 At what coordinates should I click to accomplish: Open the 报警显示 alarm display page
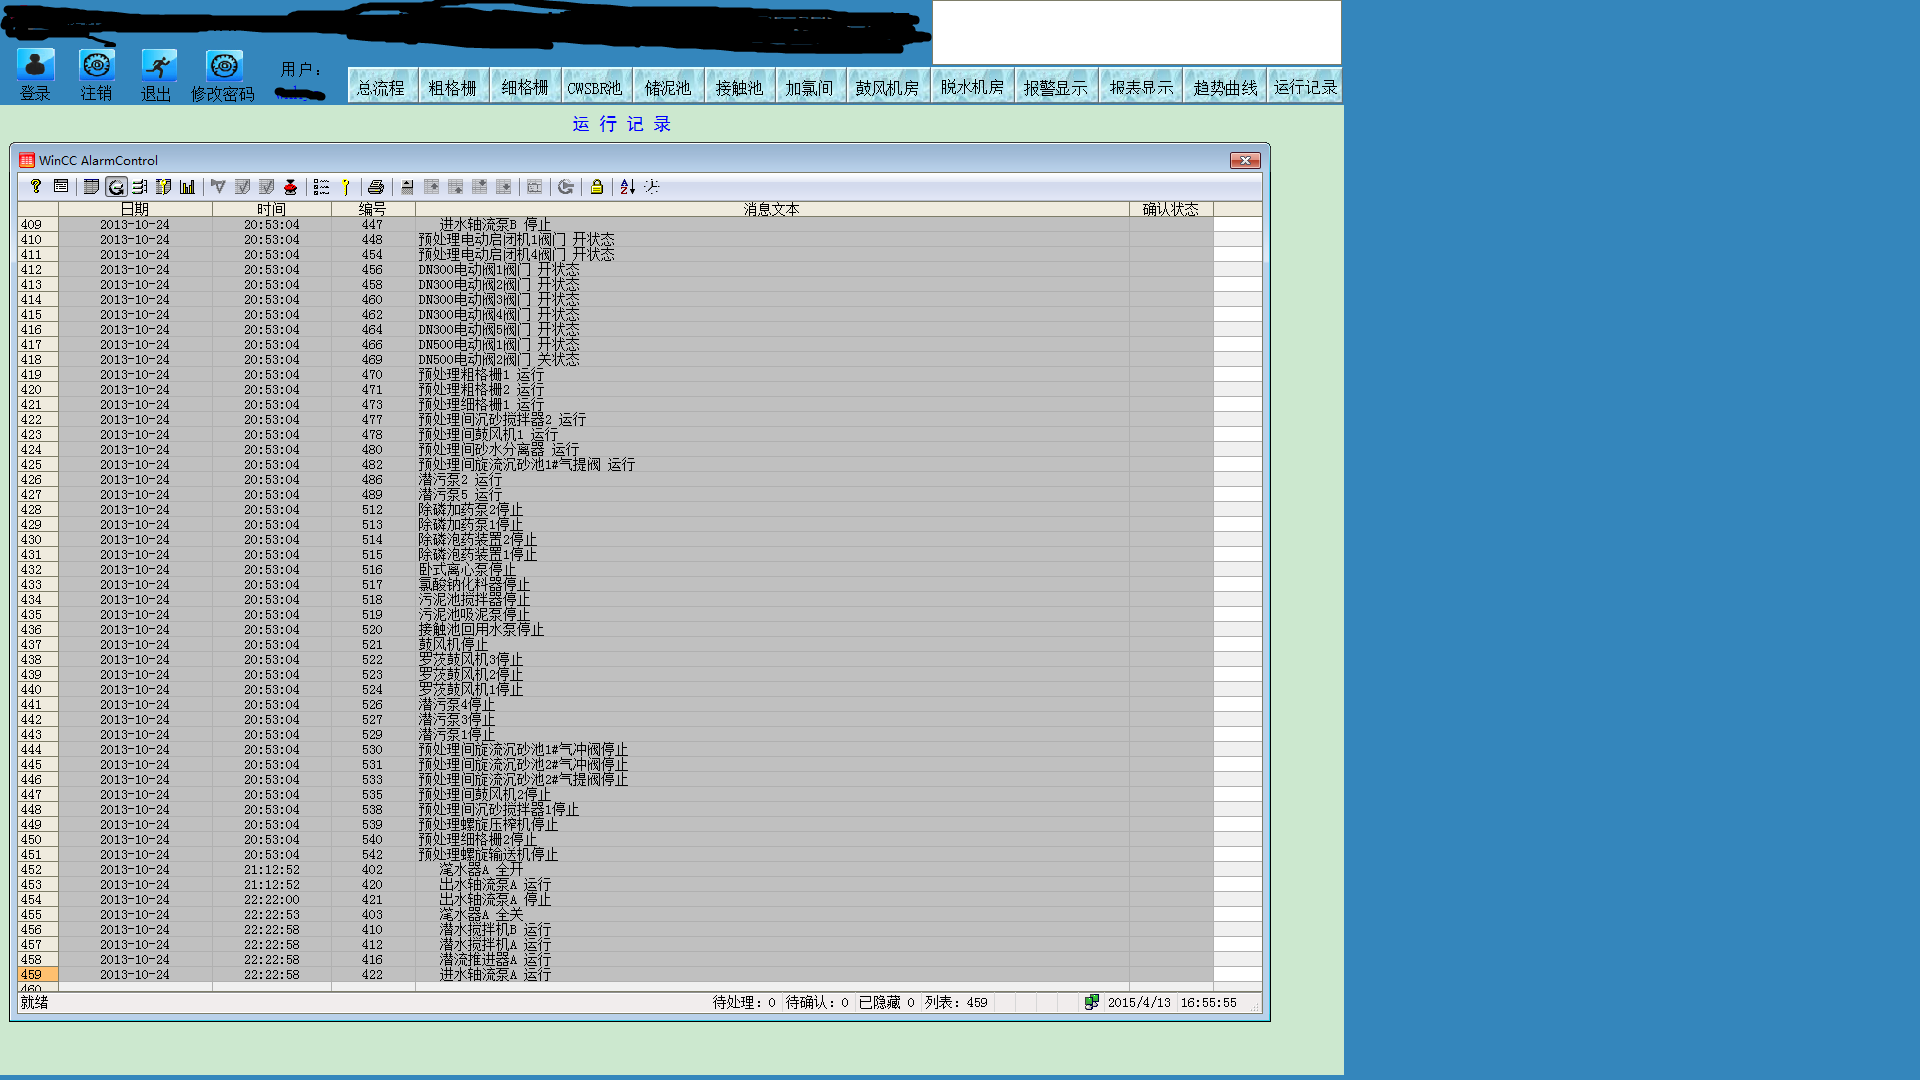click(1055, 88)
